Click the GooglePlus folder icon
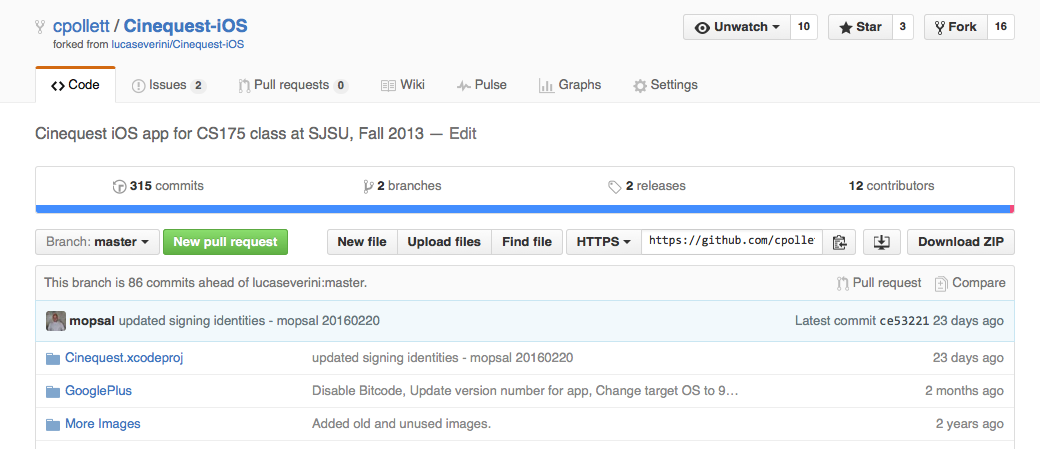Viewport: 1040px width, 449px height. tap(53, 391)
